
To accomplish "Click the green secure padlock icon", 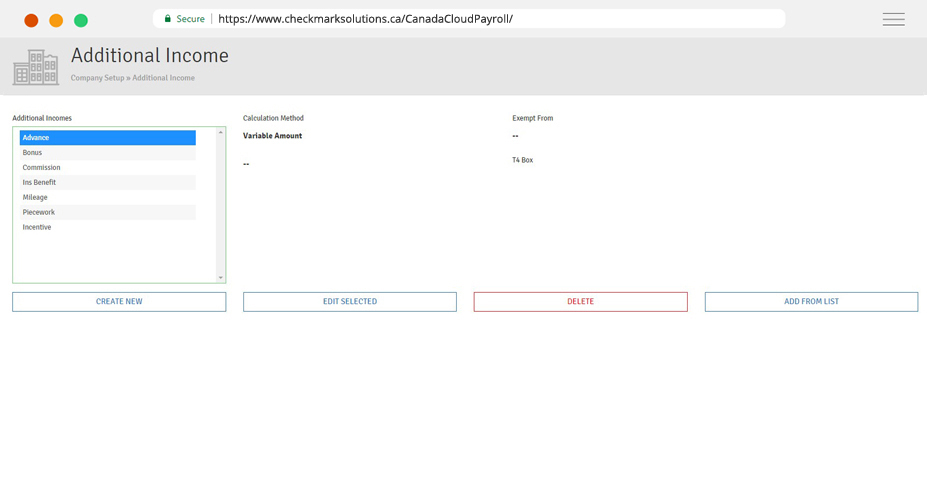I will [x=168, y=19].
